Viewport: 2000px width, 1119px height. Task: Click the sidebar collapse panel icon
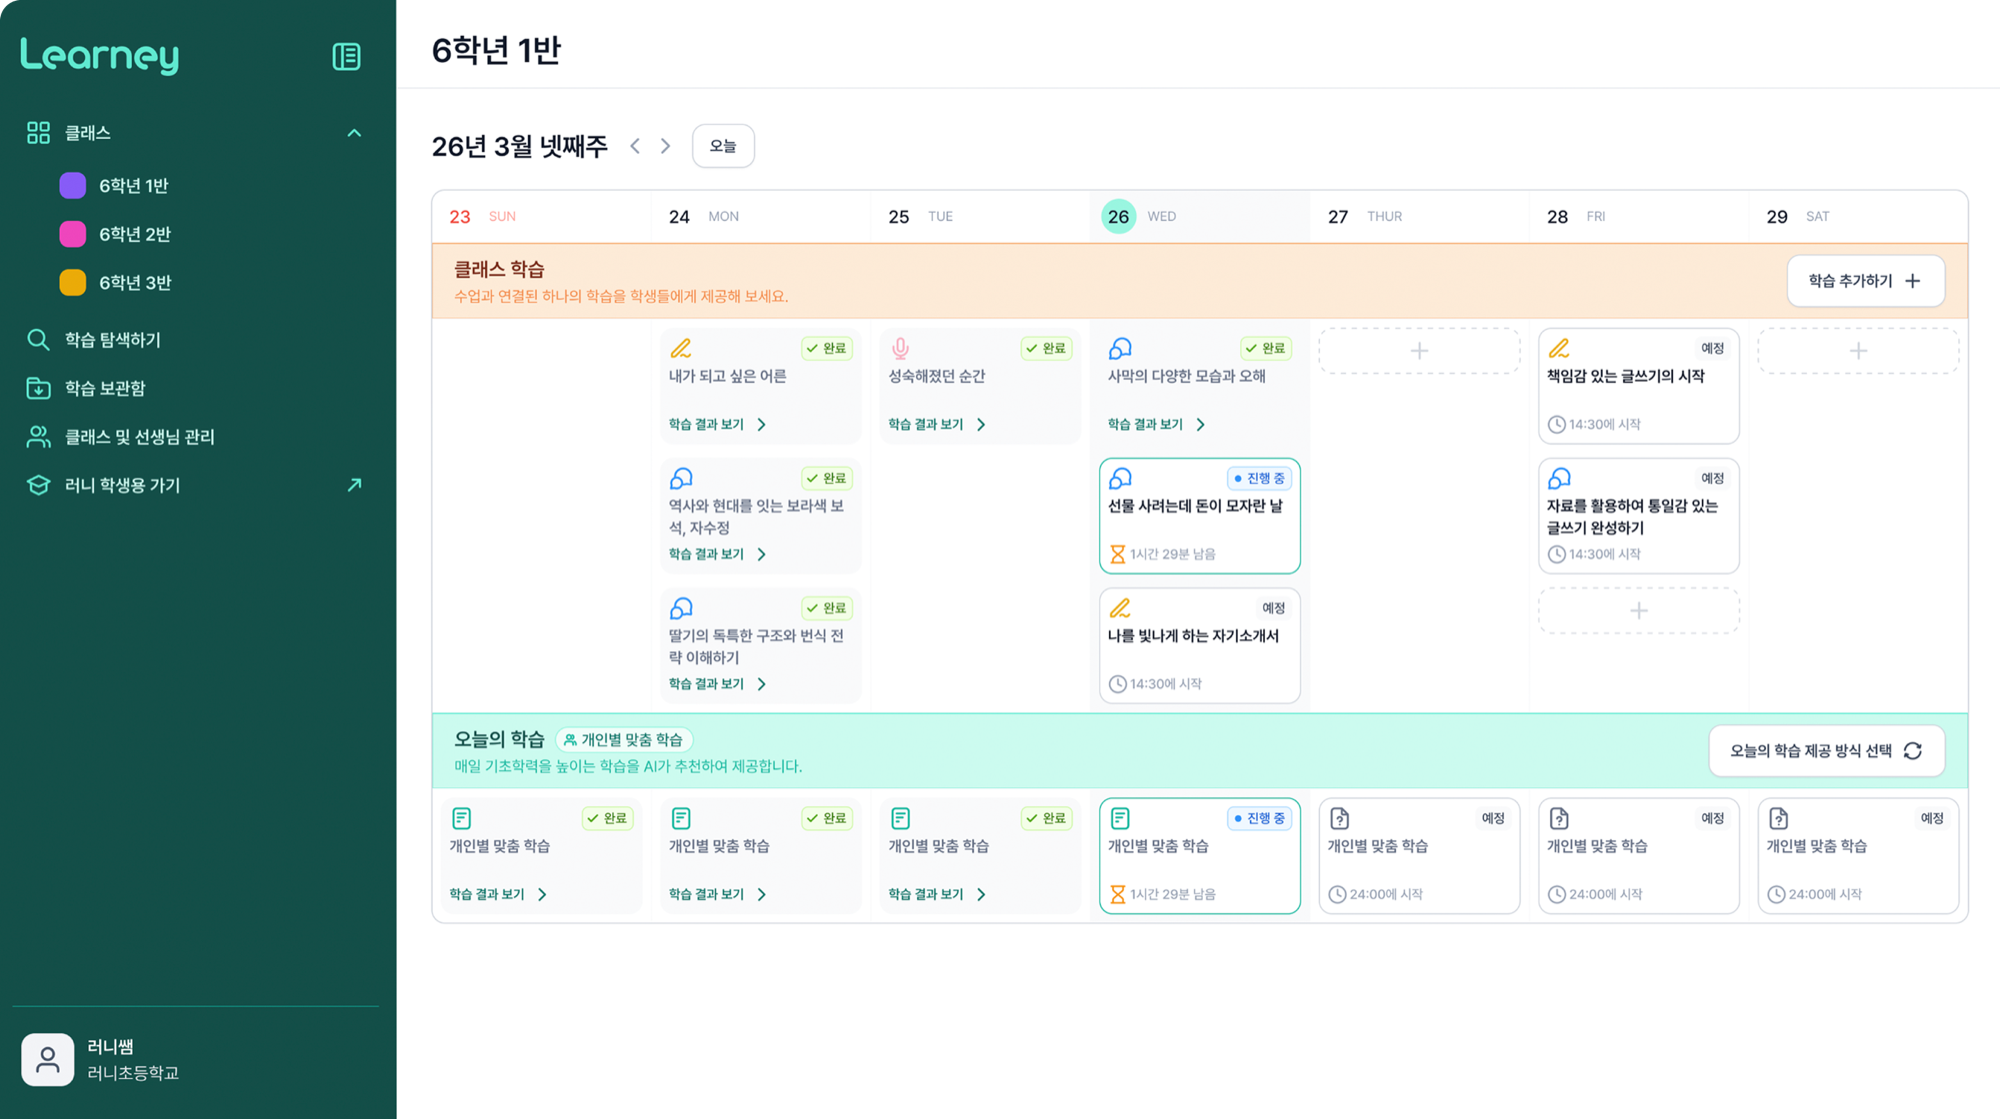(346, 56)
